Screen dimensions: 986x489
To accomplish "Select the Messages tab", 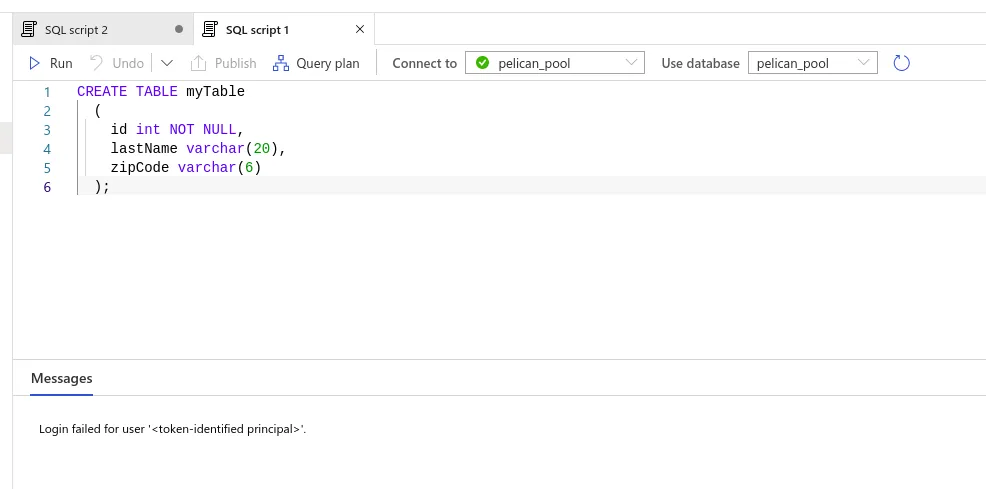I will click(62, 378).
